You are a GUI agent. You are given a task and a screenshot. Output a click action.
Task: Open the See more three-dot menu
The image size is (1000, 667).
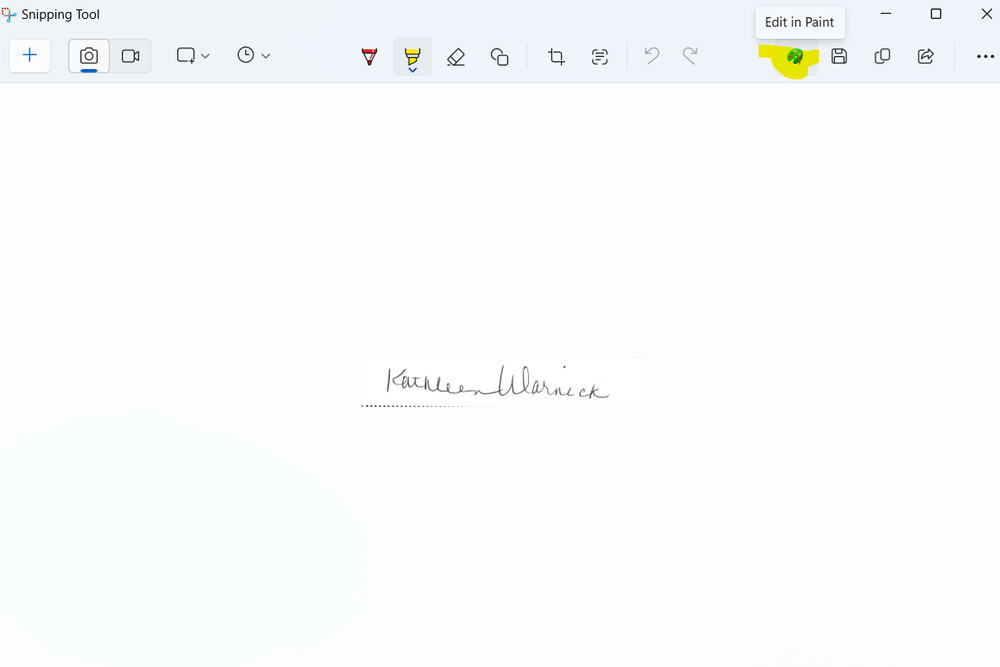tap(985, 57)
